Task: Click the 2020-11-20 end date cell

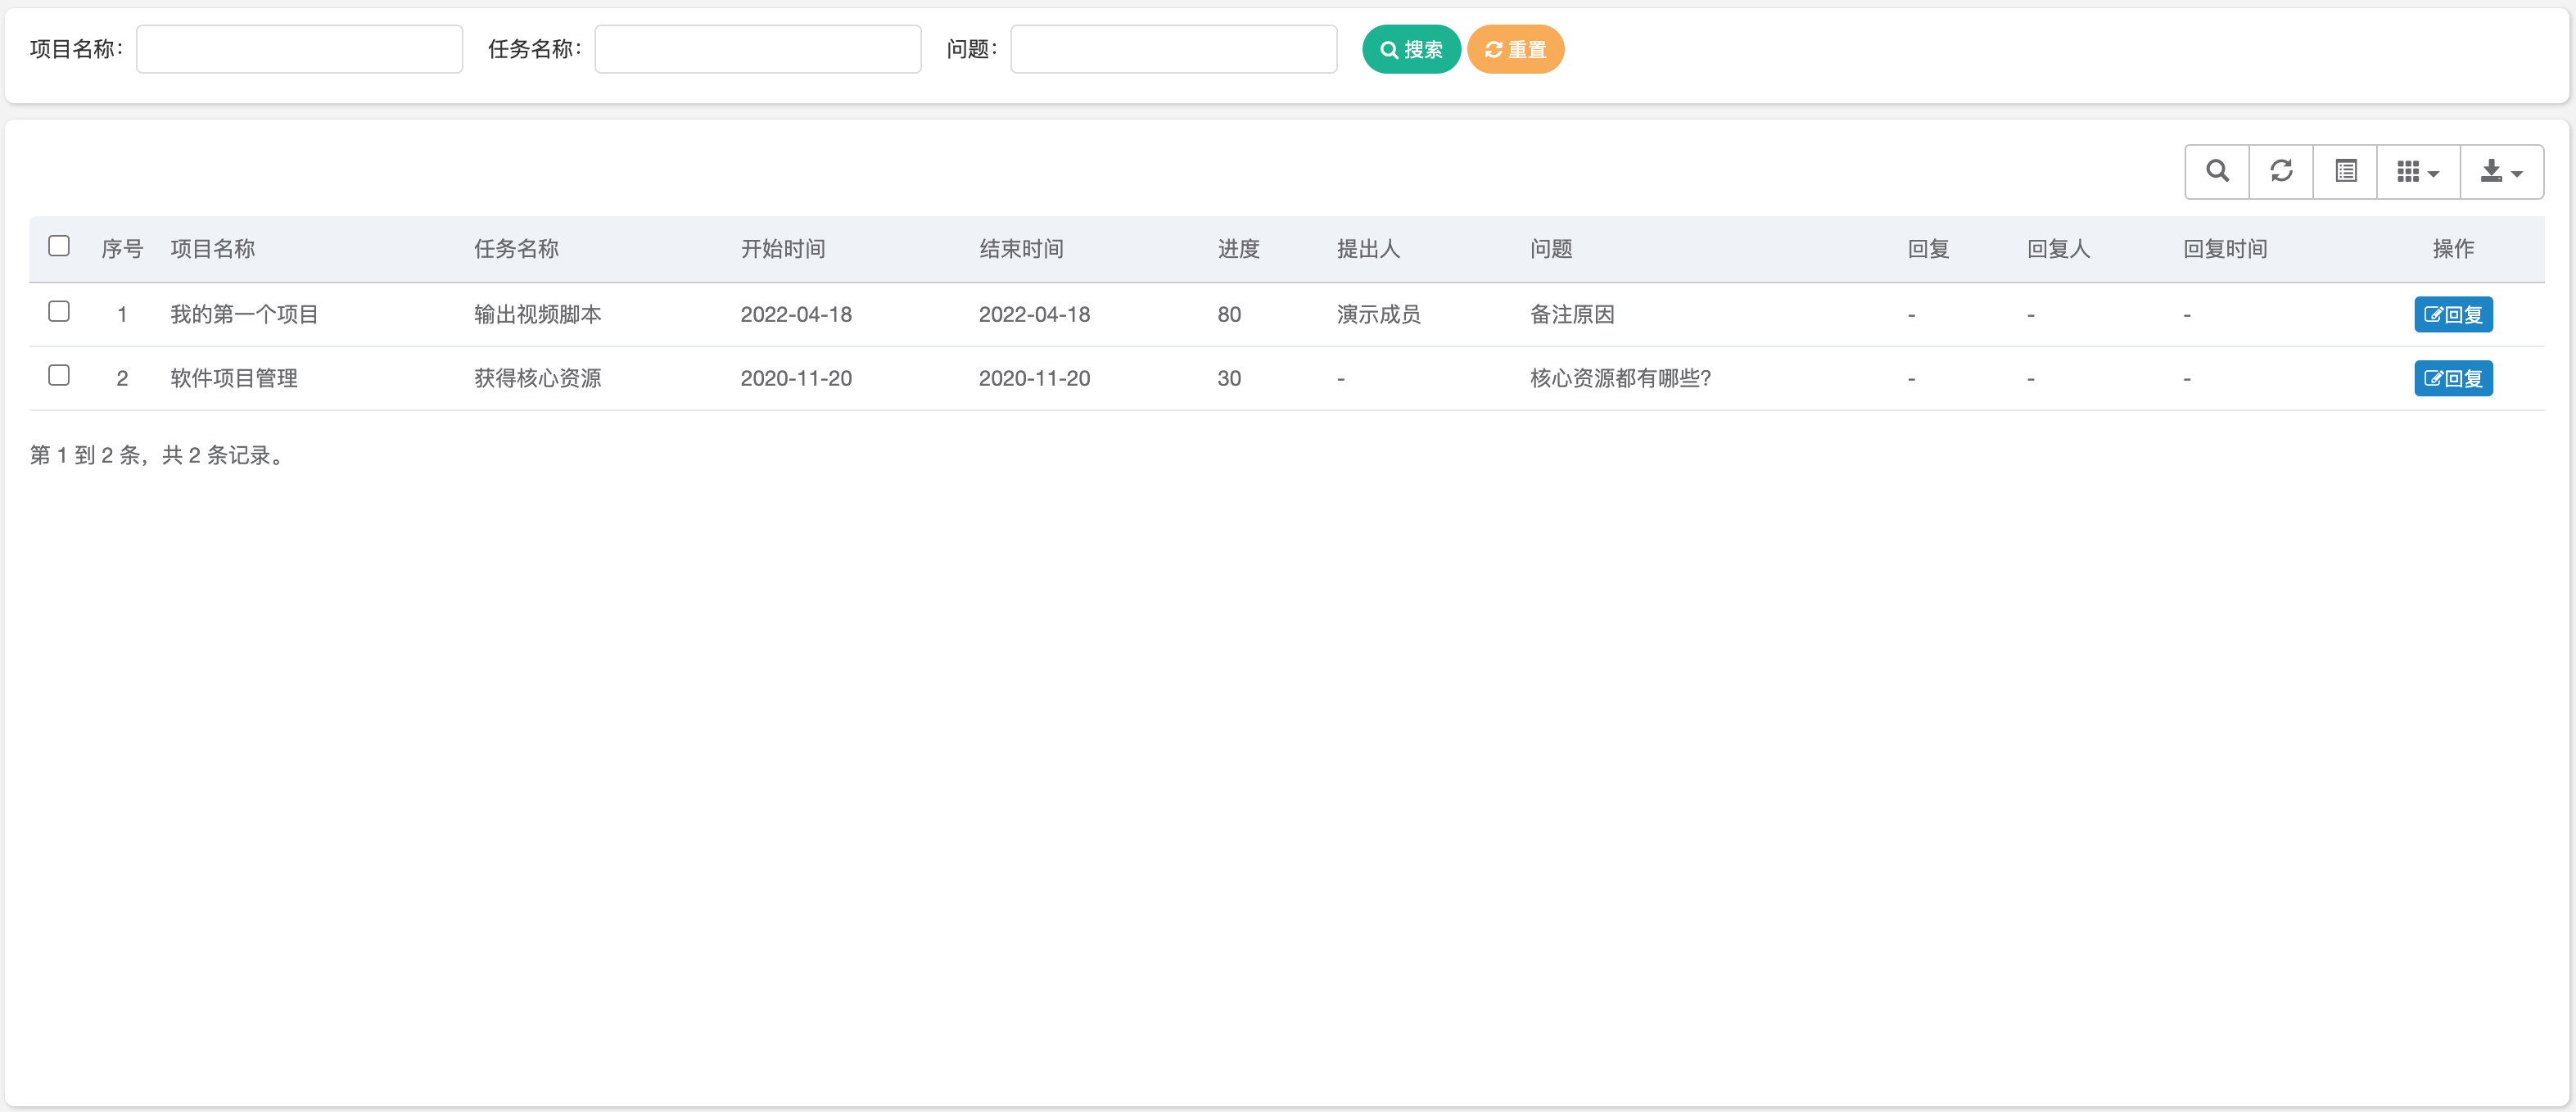Action: point(1034,378)
